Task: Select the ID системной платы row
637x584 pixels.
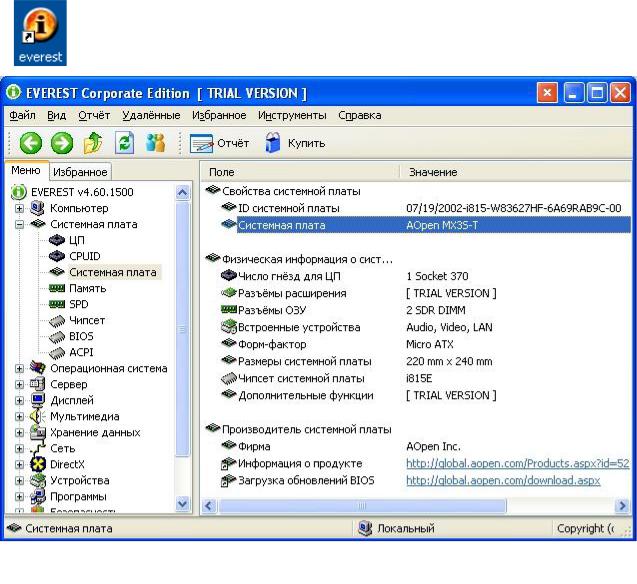Action: click(420, 208)
